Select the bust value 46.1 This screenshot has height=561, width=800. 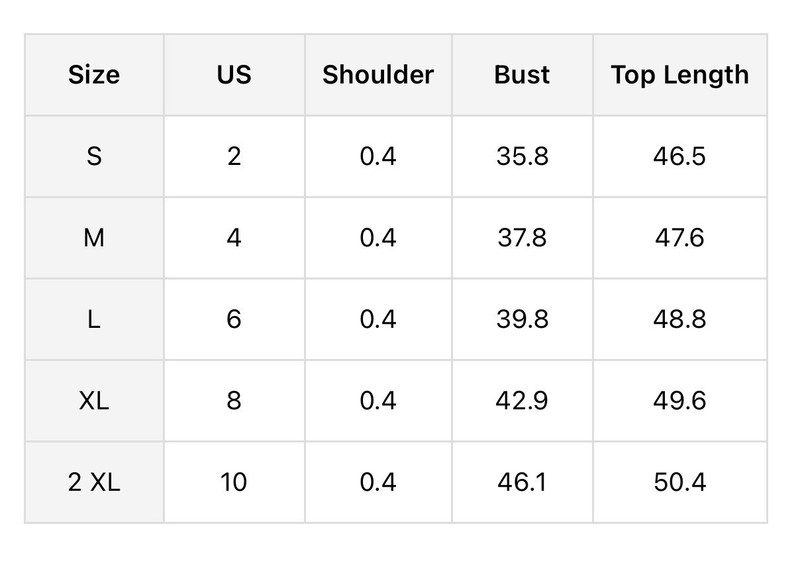pos(522,482)
